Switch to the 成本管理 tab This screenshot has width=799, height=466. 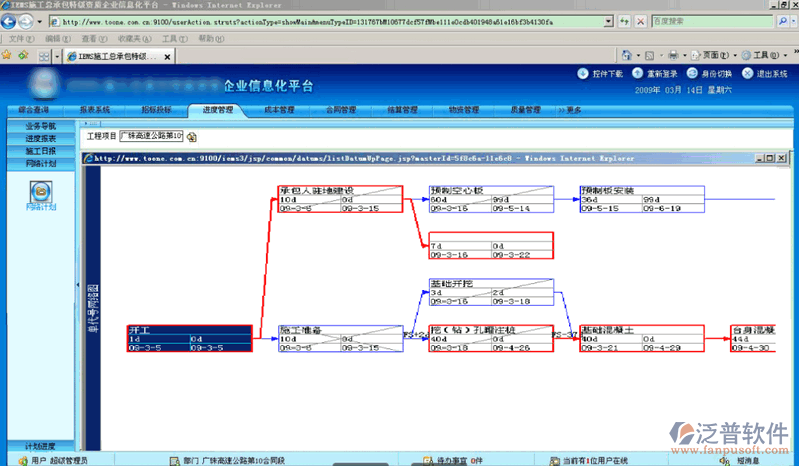pyautogui.click(x=279, y=110)
